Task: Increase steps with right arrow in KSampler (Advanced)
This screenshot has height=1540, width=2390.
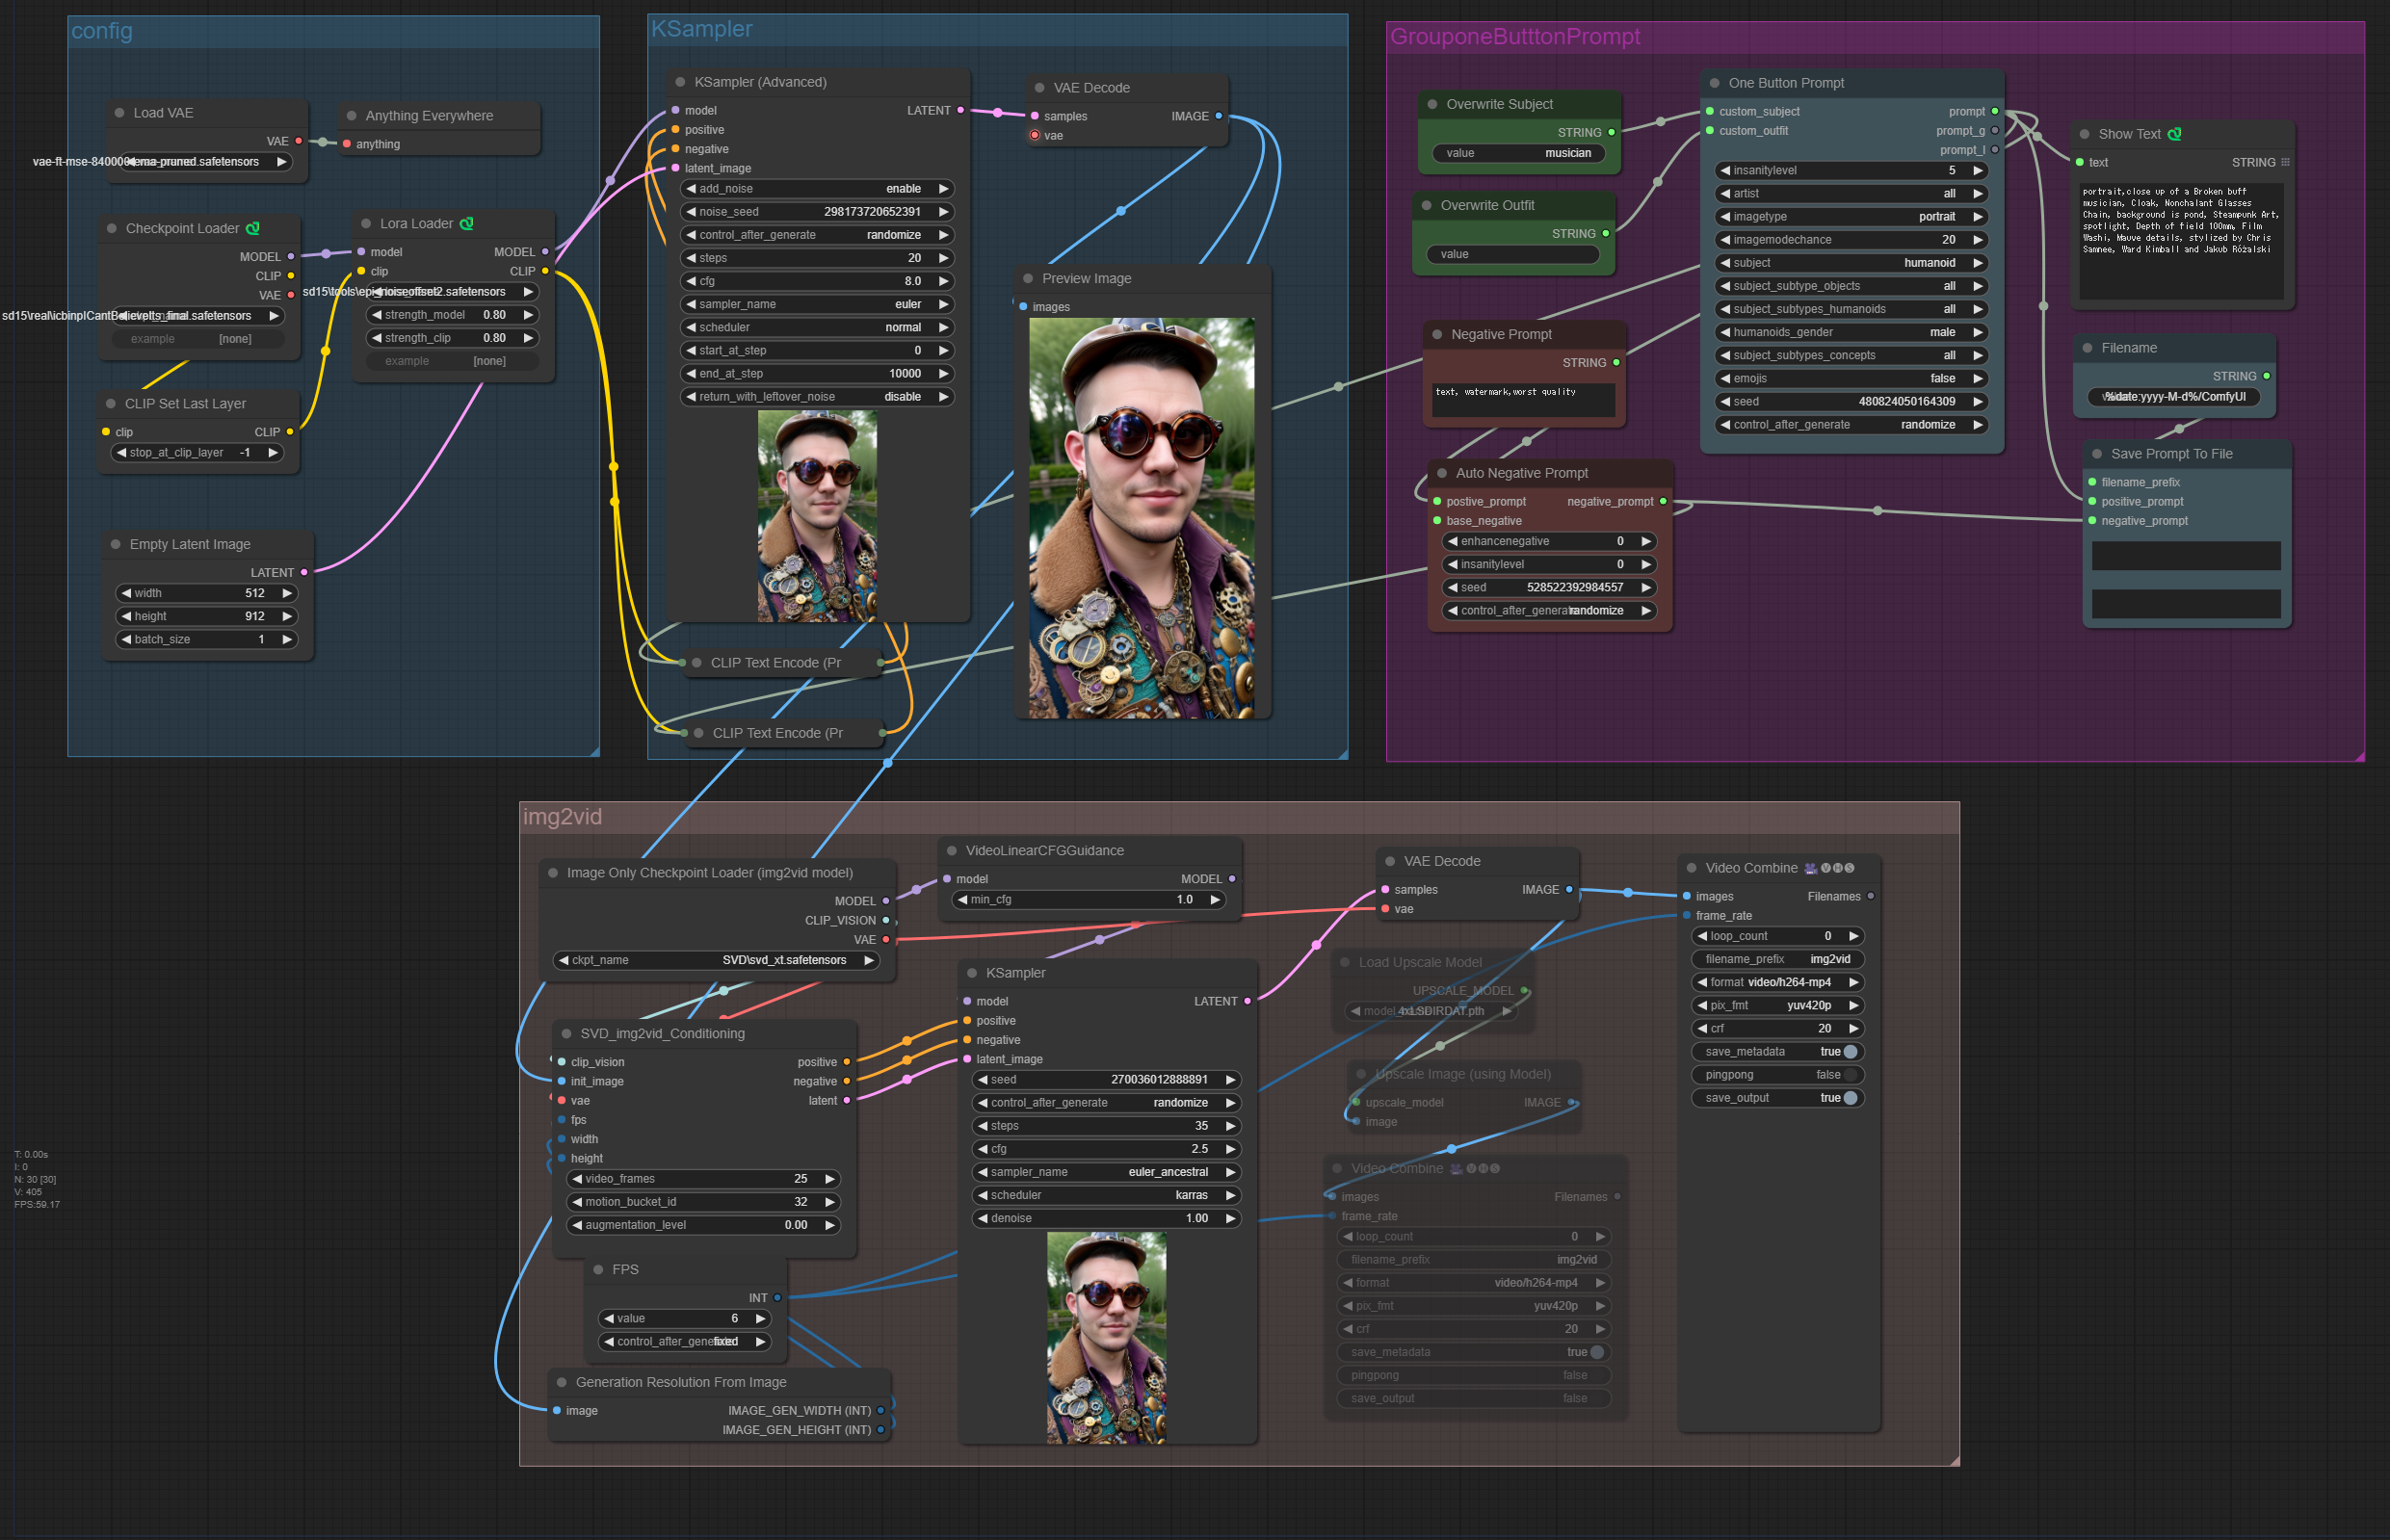Action: coord(942,258)
